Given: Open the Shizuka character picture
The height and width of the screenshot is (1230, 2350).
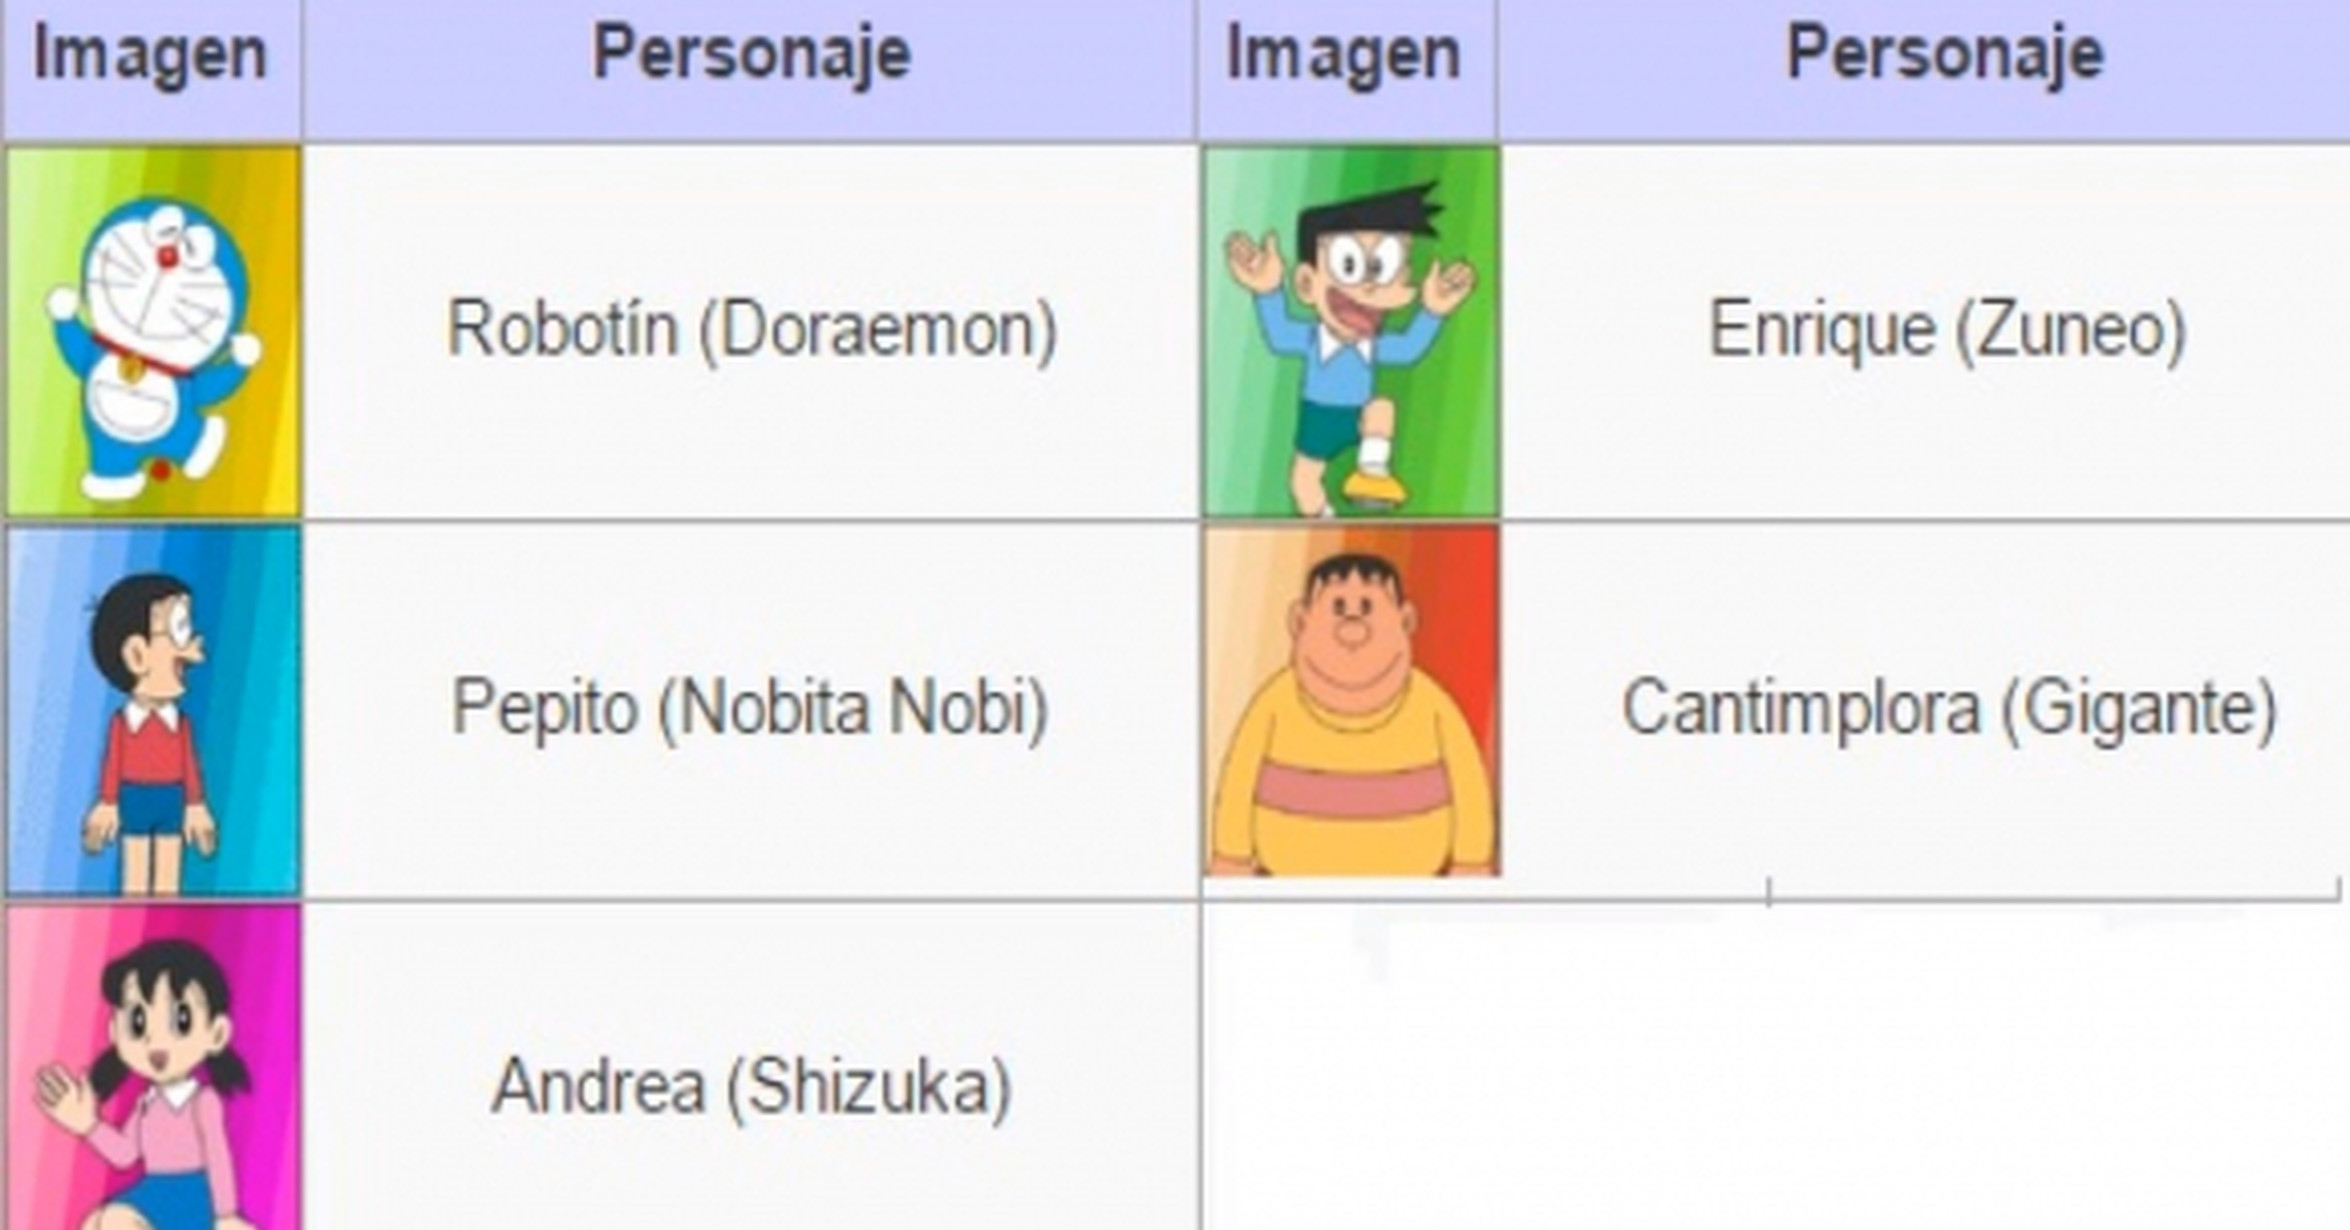Looking at the screenshot, I should [152, 1070].
